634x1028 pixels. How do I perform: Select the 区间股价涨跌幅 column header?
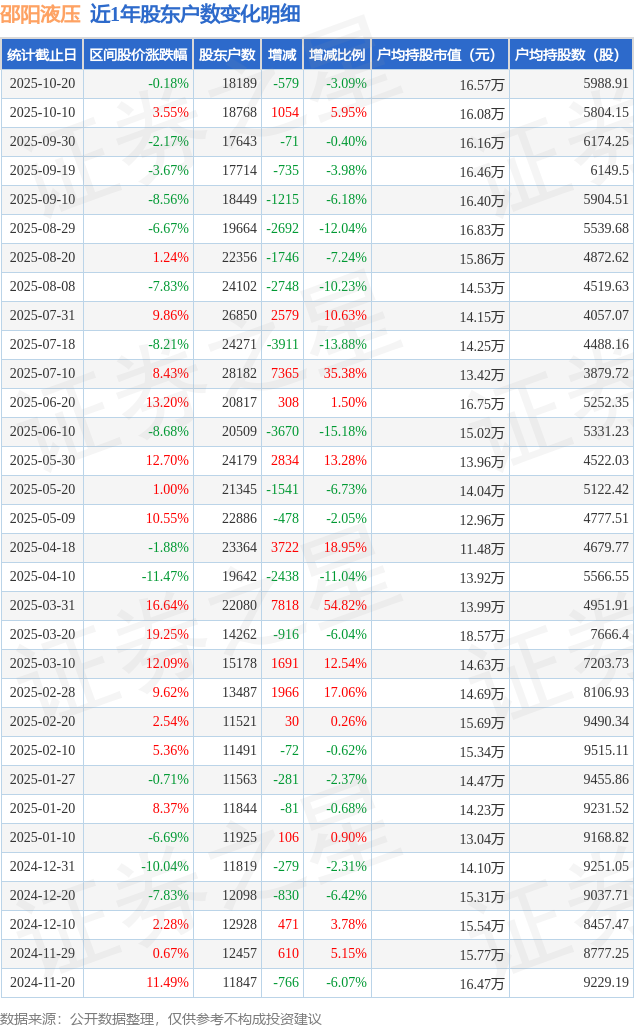point(137,55)
